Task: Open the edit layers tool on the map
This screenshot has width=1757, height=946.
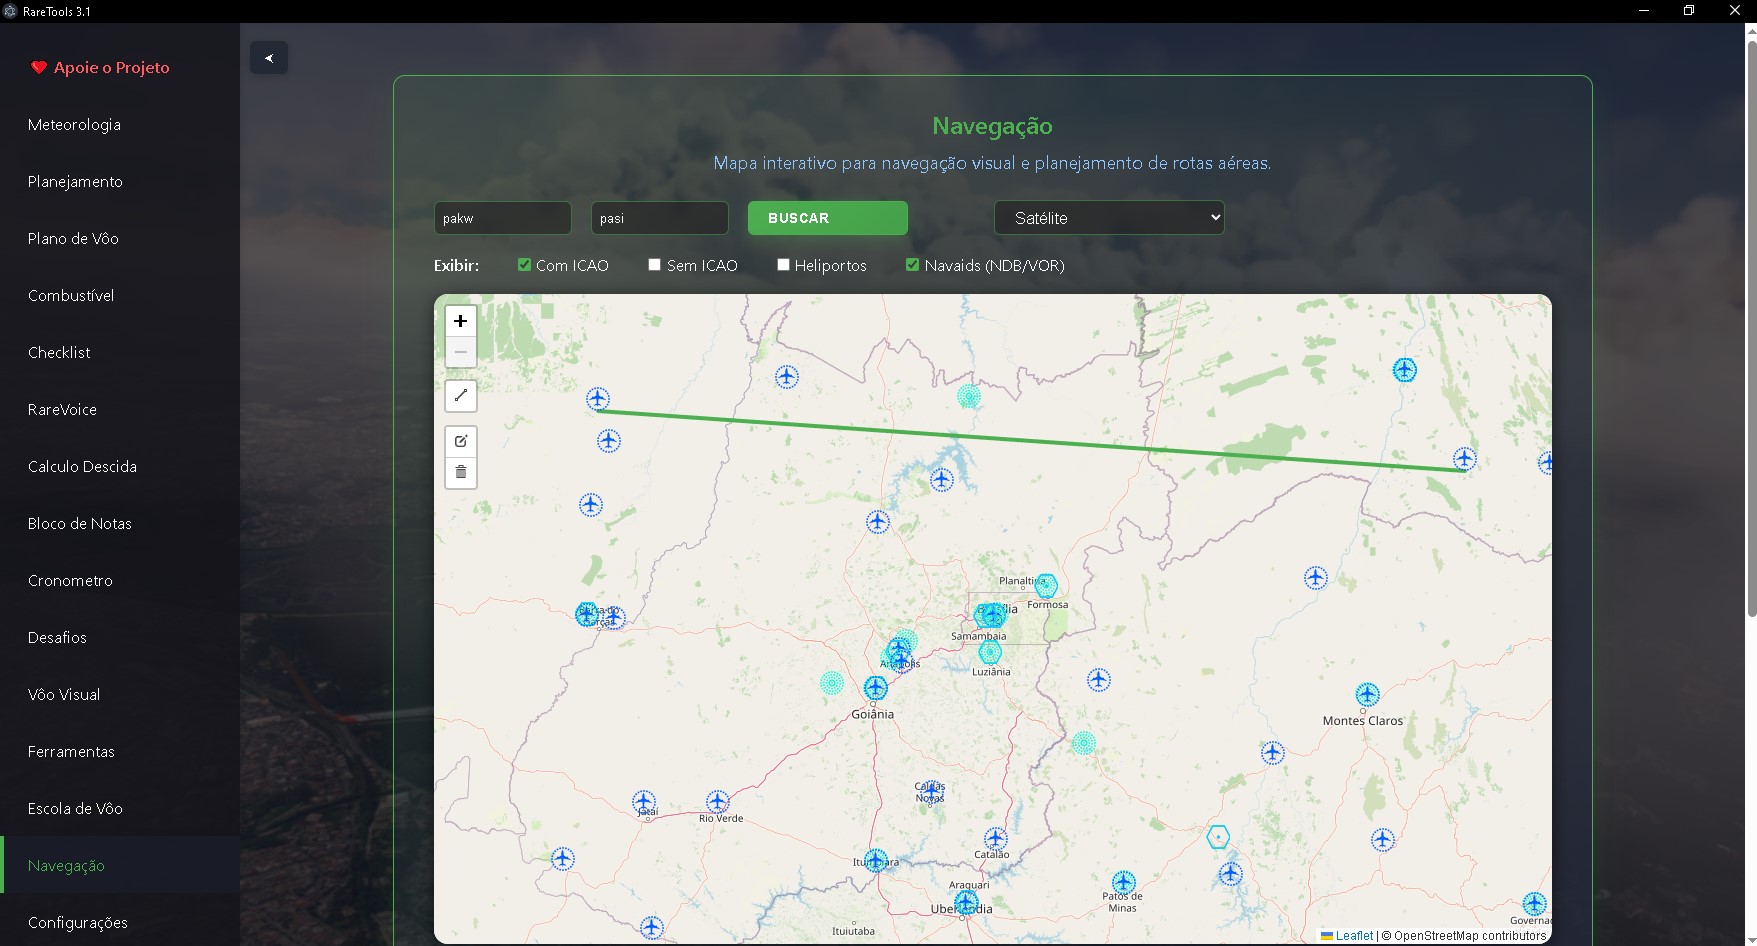Action: [x=460, y=441]
